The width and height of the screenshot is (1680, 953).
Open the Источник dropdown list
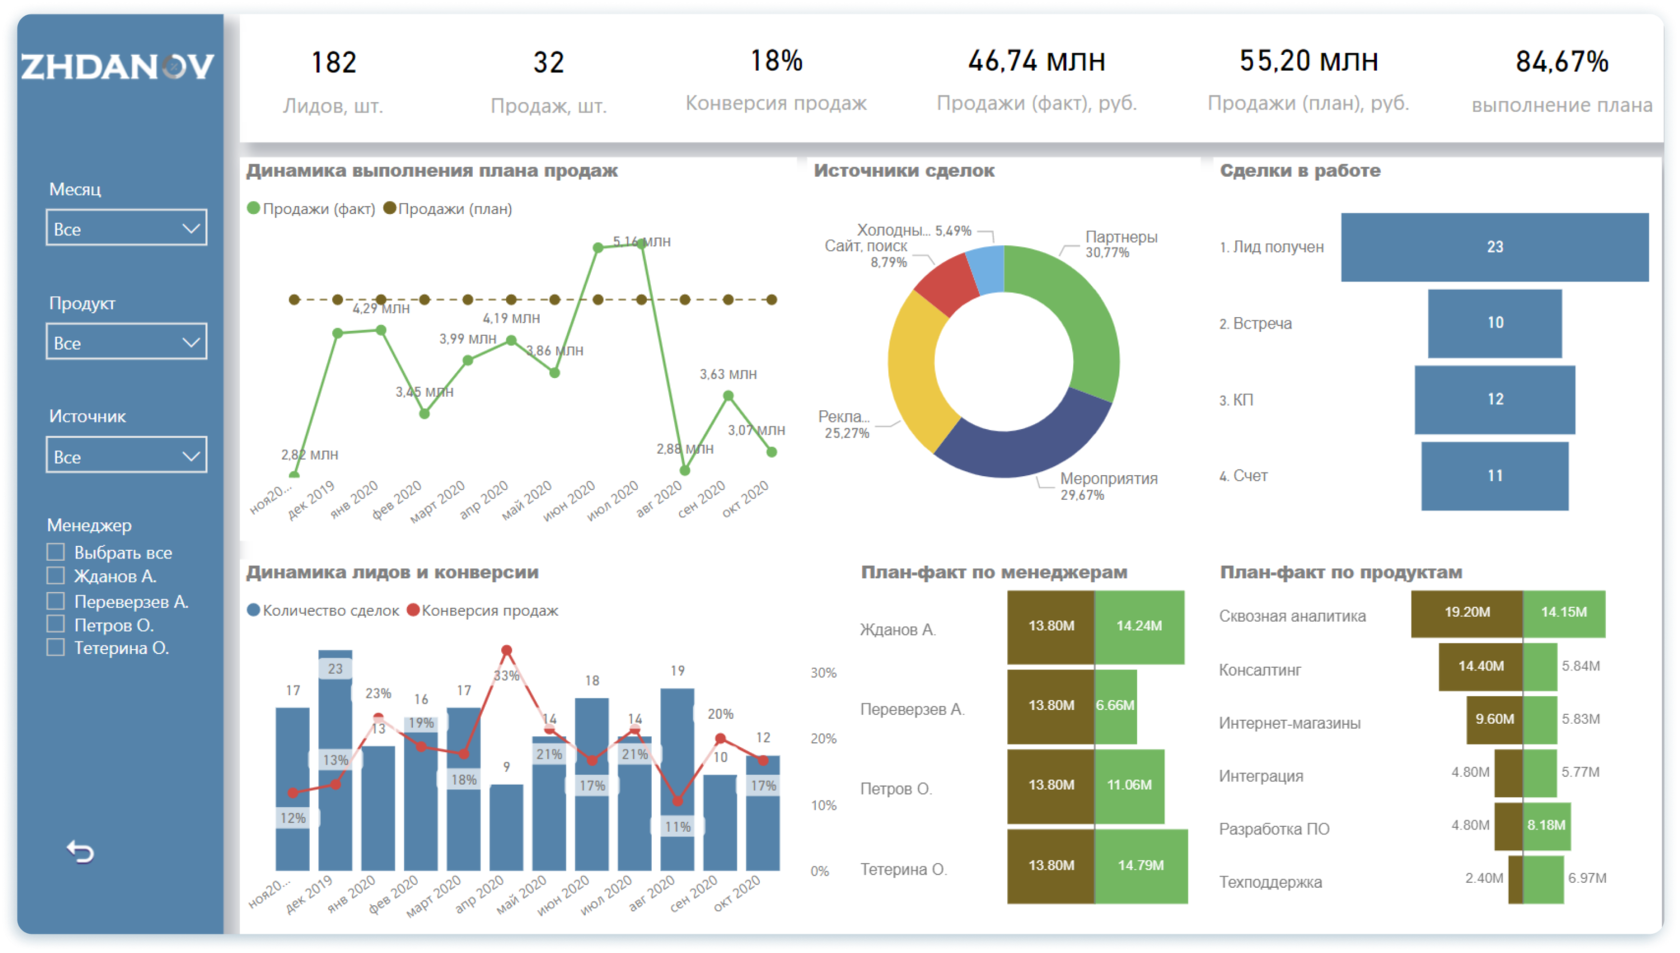click(x=126, y=456)
